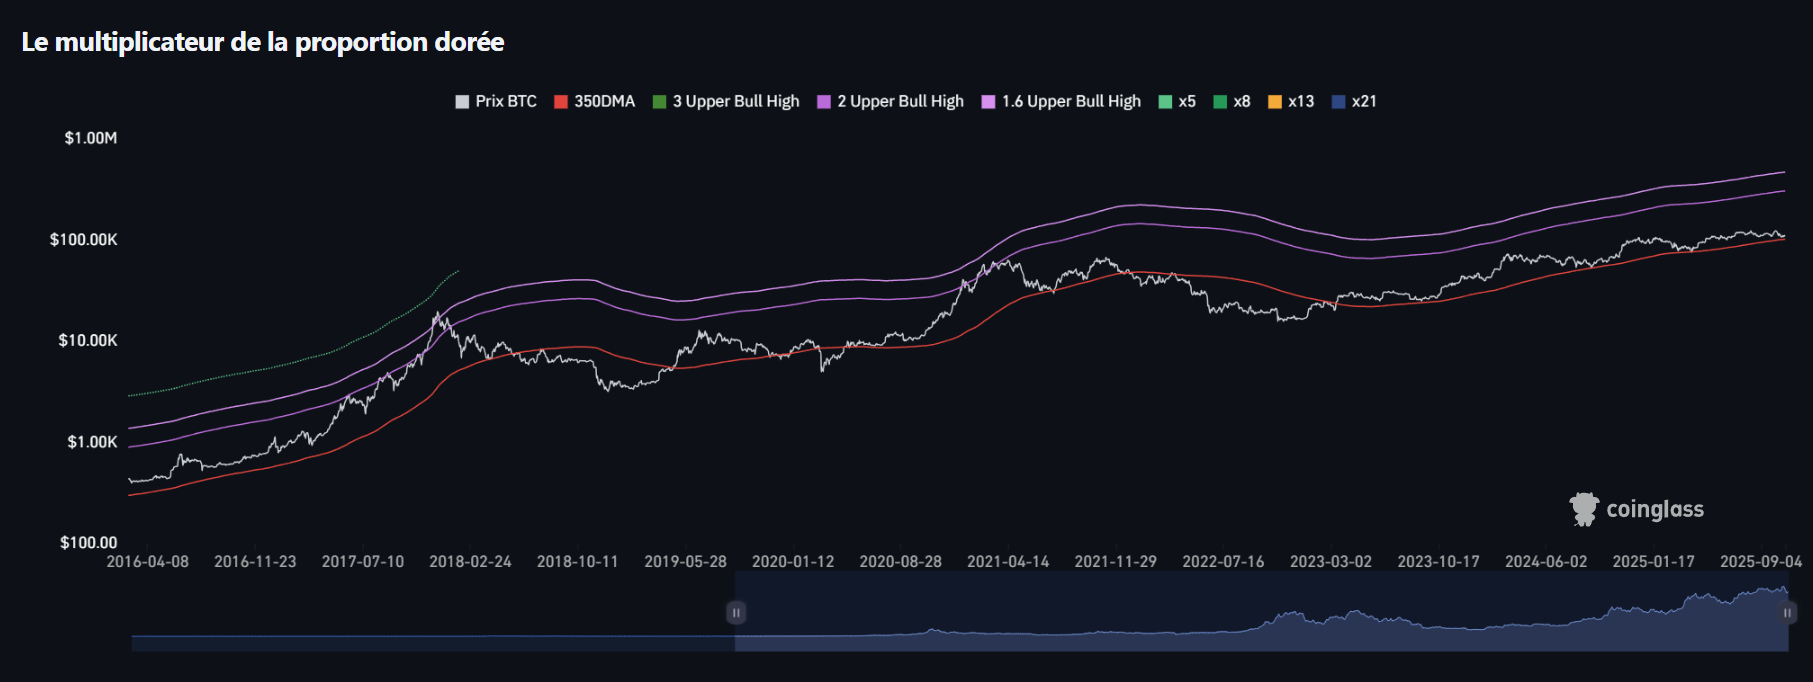Click the selected range area in the zoom slider

1261,612
